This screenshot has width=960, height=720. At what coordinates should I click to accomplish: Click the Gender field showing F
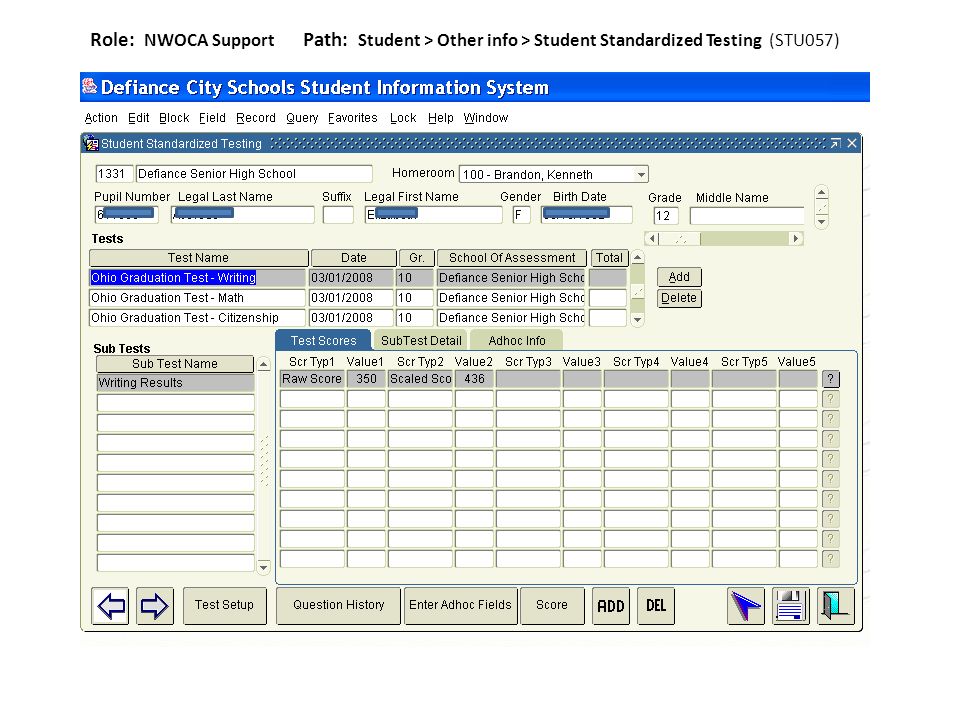522,215
